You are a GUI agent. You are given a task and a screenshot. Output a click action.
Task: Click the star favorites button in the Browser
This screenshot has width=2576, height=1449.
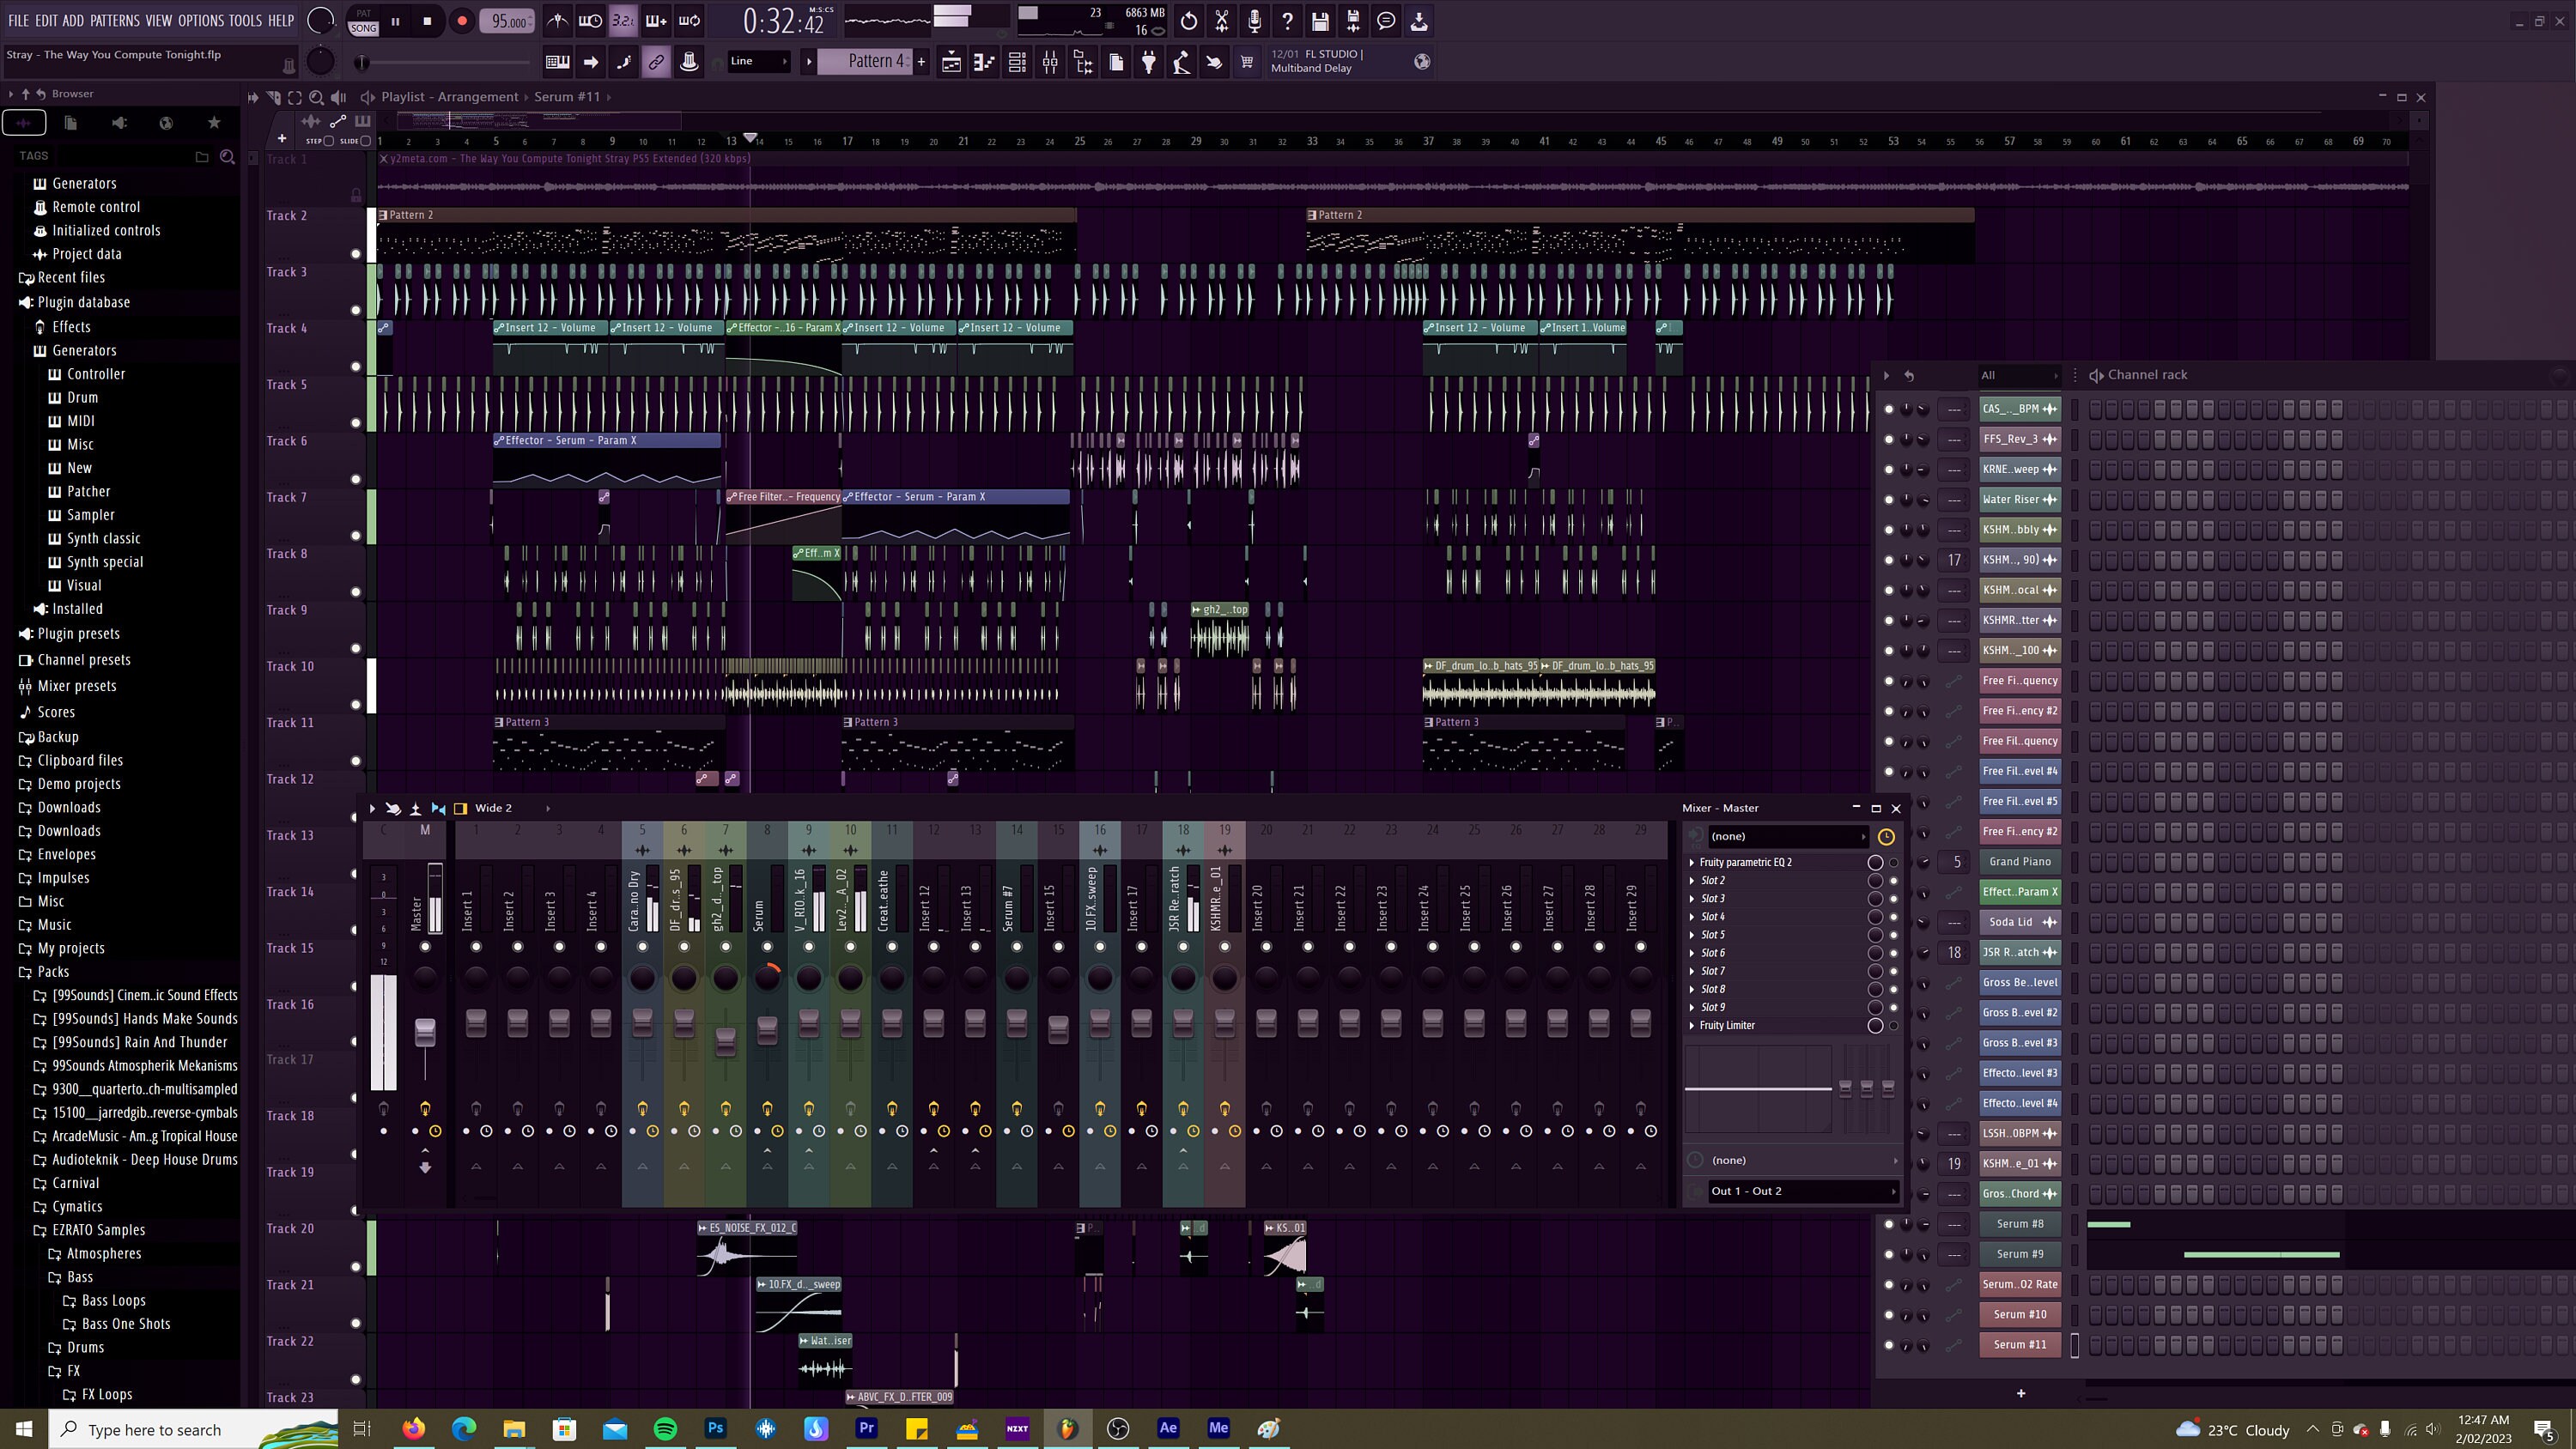click(x=213, y=122)
